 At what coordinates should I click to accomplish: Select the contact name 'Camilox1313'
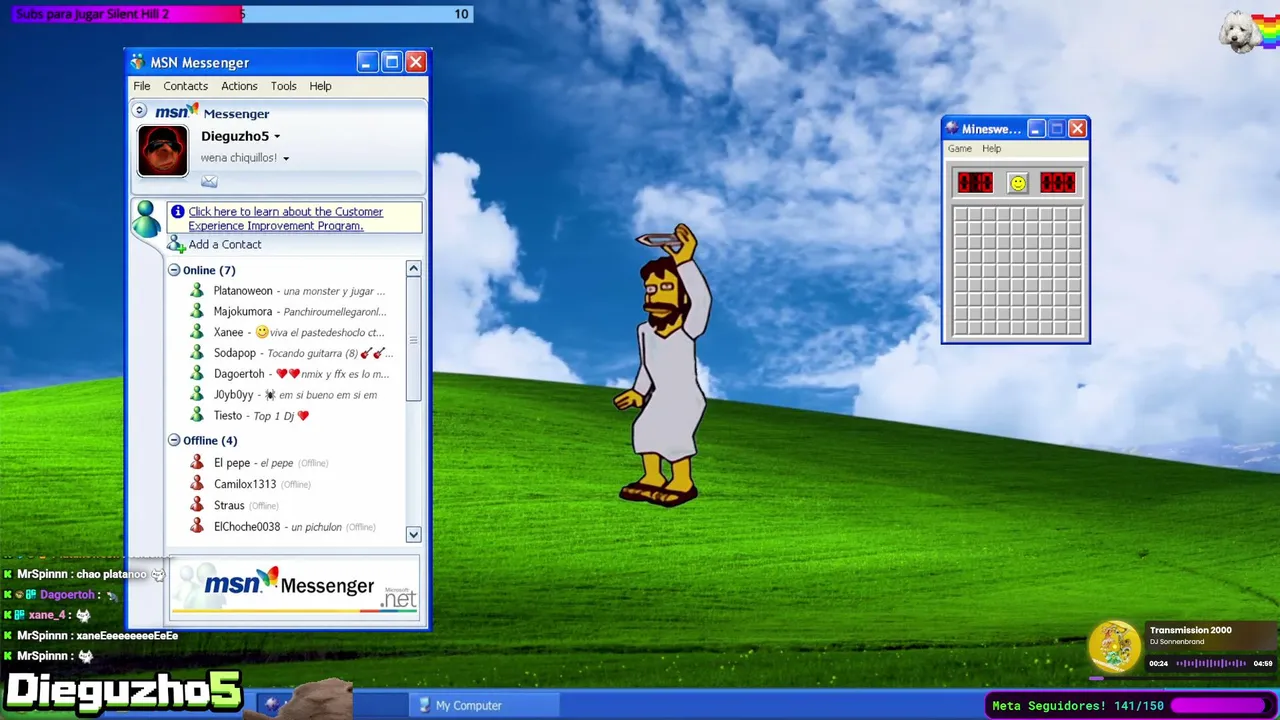click(245, 484)
